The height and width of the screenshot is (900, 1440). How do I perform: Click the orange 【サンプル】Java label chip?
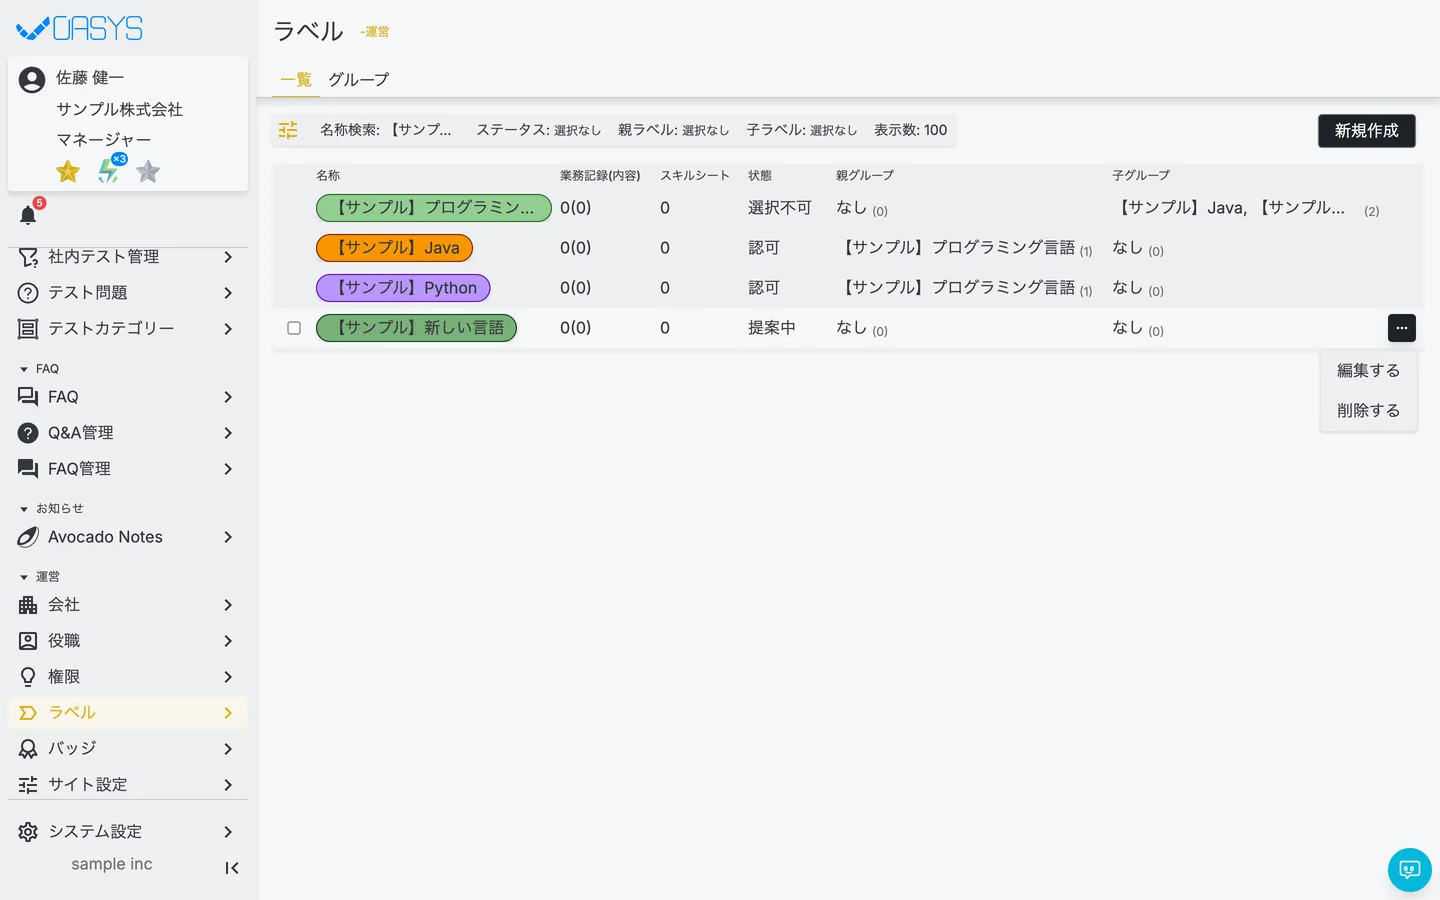pyautogui.click(x=394, y=248)
